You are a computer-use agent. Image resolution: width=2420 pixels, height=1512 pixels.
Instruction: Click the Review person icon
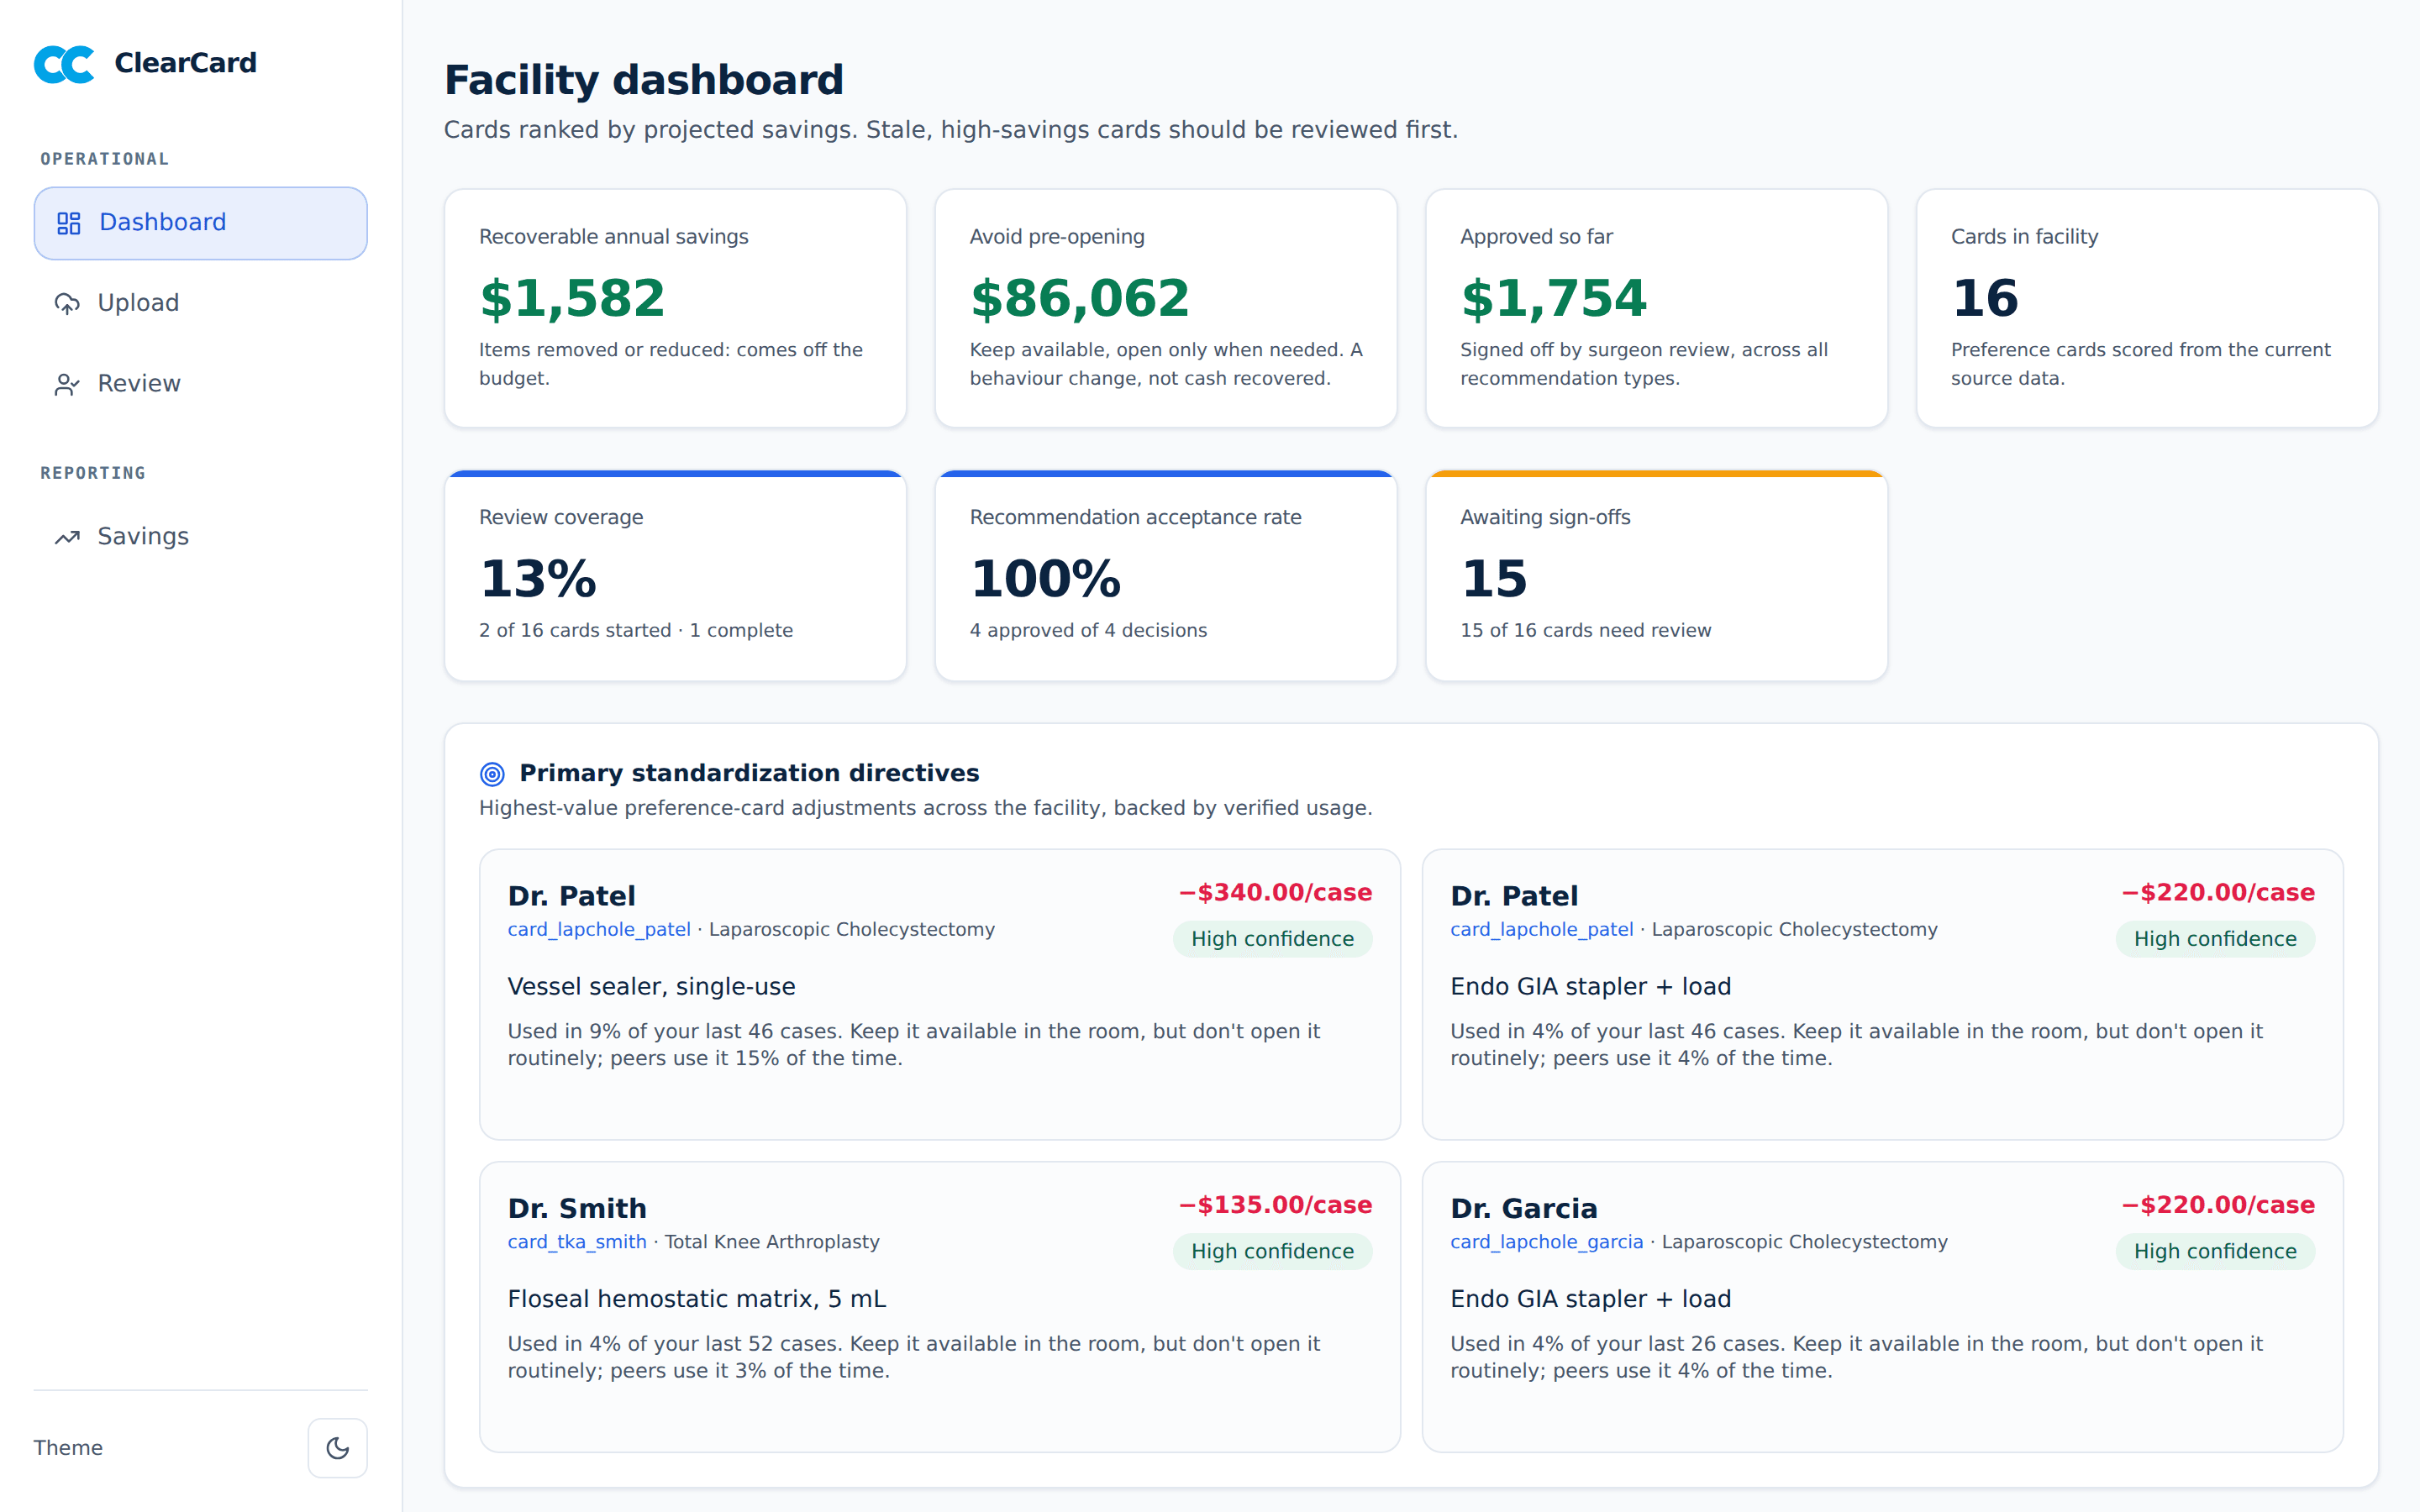pos(67,384)
